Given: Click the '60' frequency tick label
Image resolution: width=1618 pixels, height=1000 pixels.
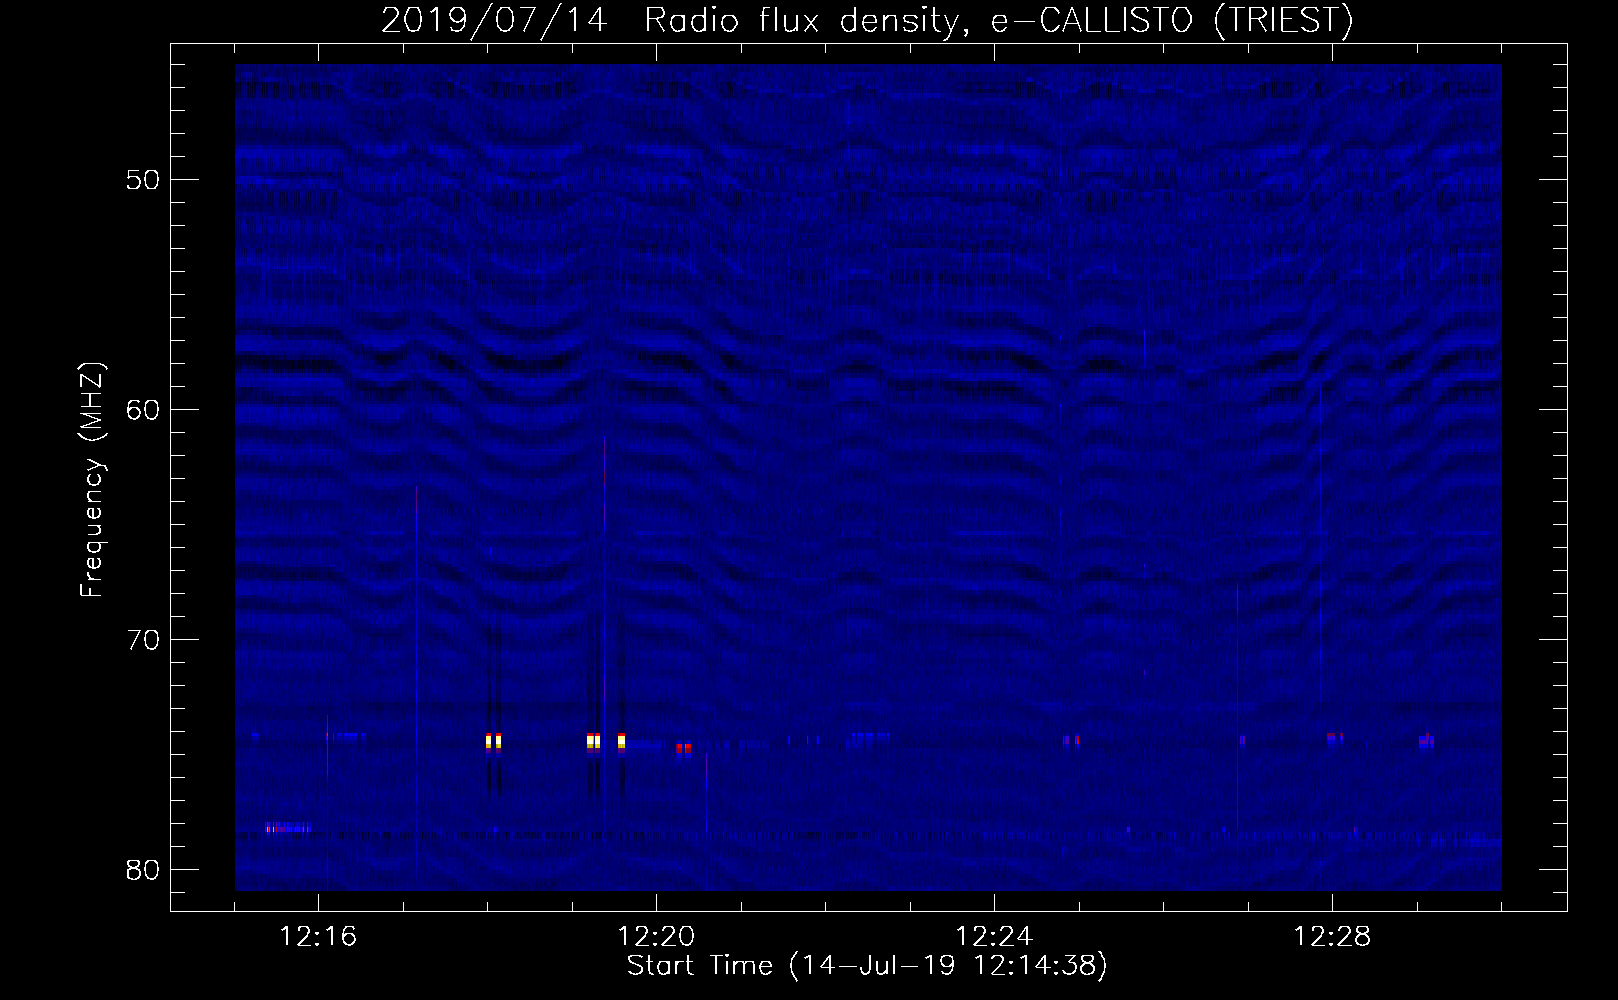Looking at the screenshot, I should point(143,410).
